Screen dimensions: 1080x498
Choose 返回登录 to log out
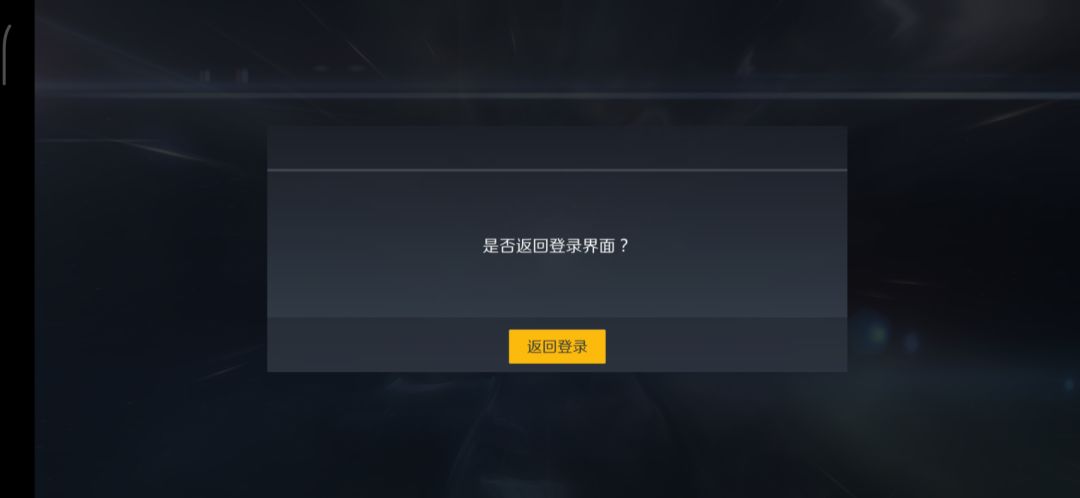[557, 346]
